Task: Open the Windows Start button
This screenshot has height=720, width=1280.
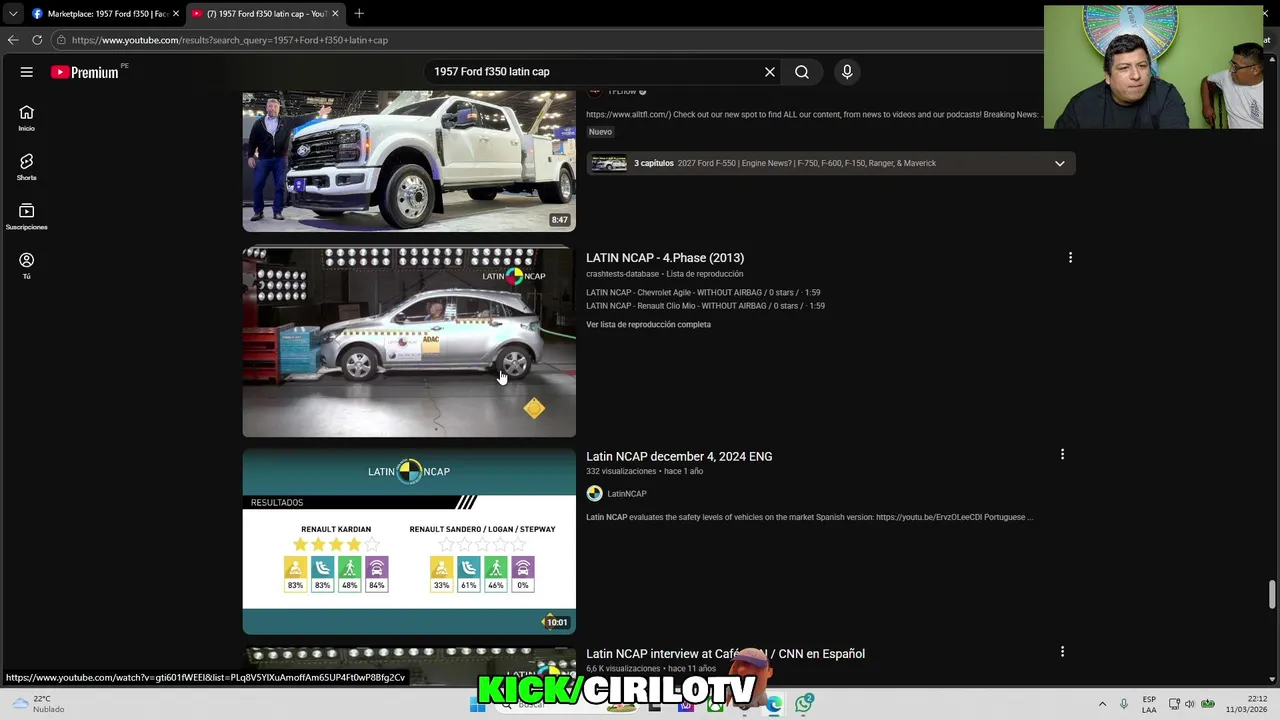Action: point(478,704)
